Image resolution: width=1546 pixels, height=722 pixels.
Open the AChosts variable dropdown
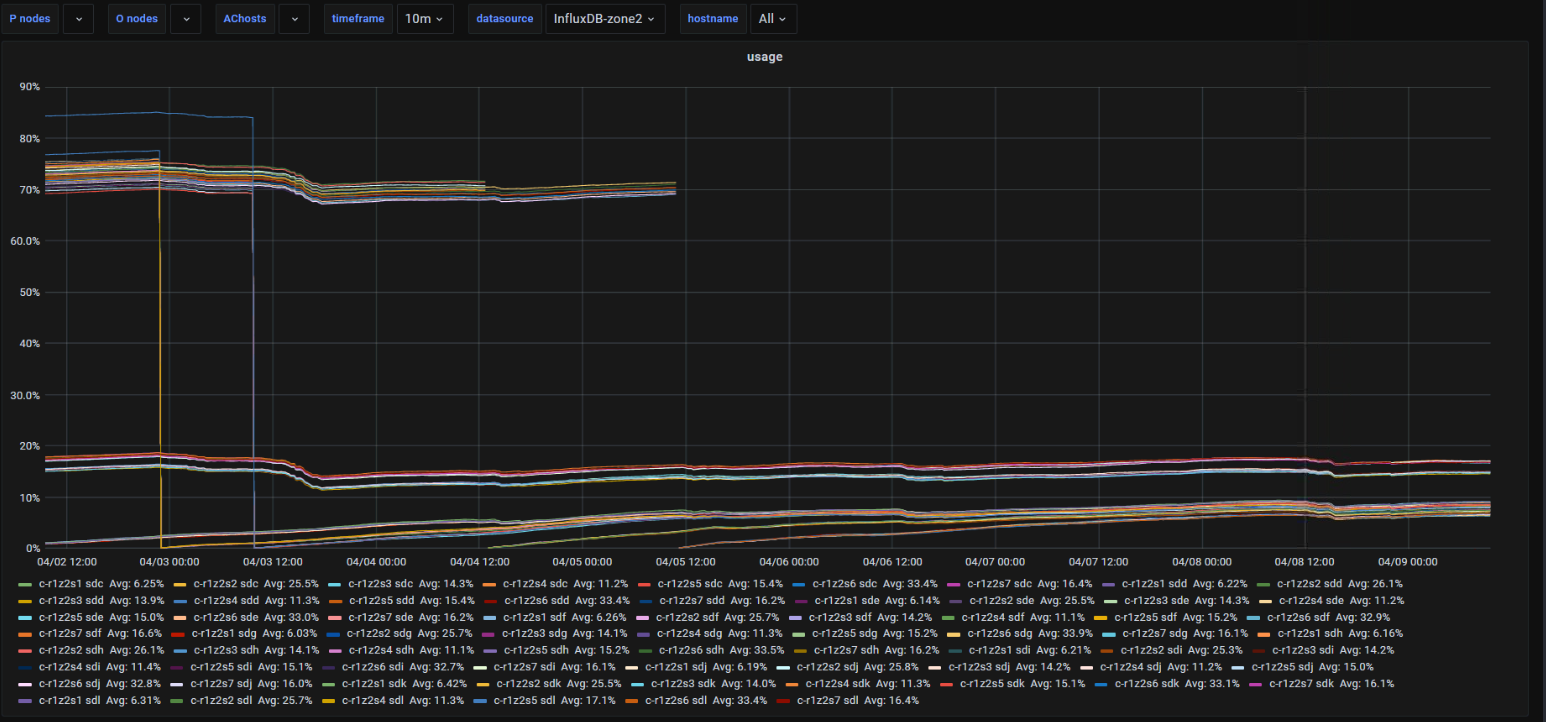pyautogui.click(x=293, y=19)
